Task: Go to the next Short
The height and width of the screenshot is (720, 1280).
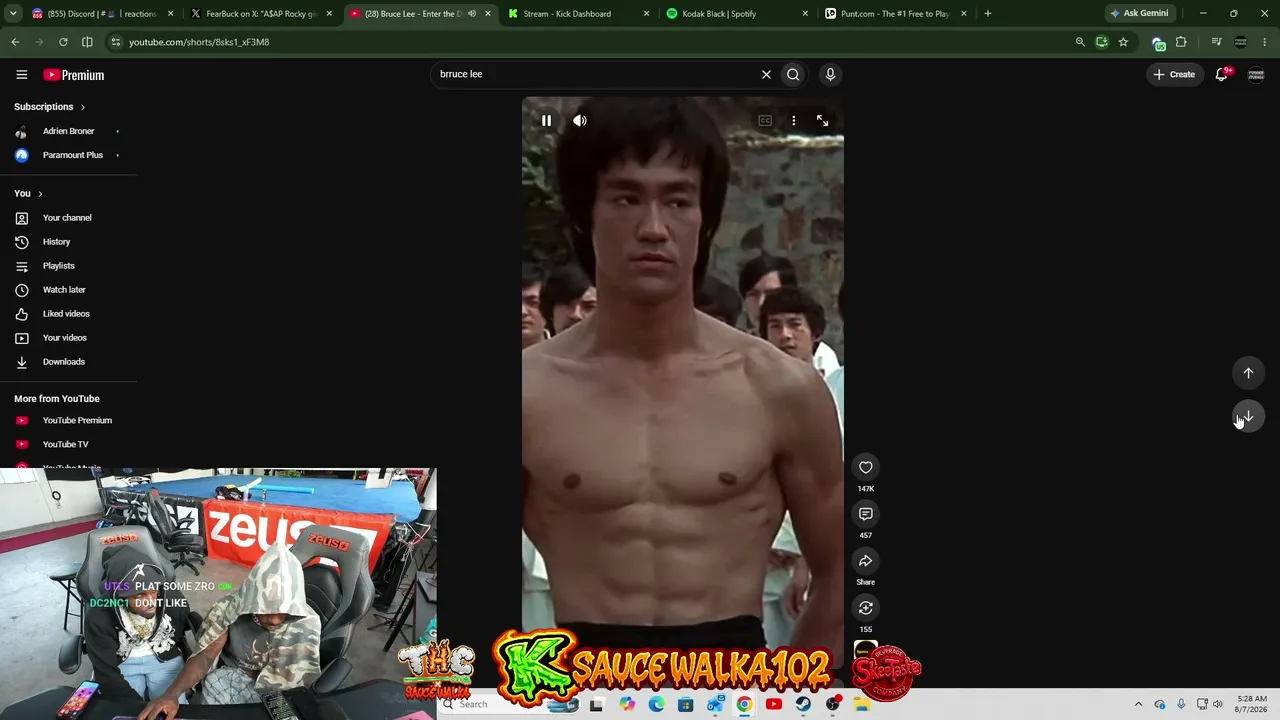Action: click(1248, 417)
